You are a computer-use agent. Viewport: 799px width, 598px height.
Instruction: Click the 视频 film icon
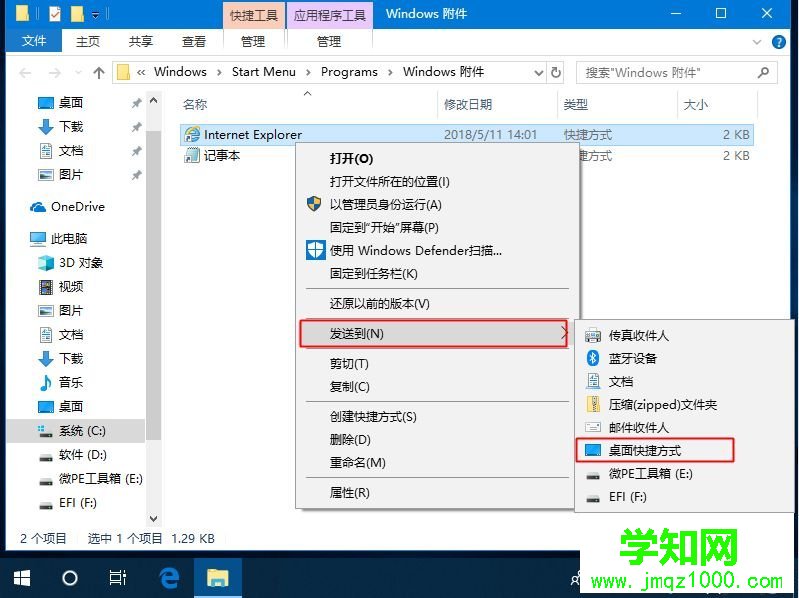46,287
